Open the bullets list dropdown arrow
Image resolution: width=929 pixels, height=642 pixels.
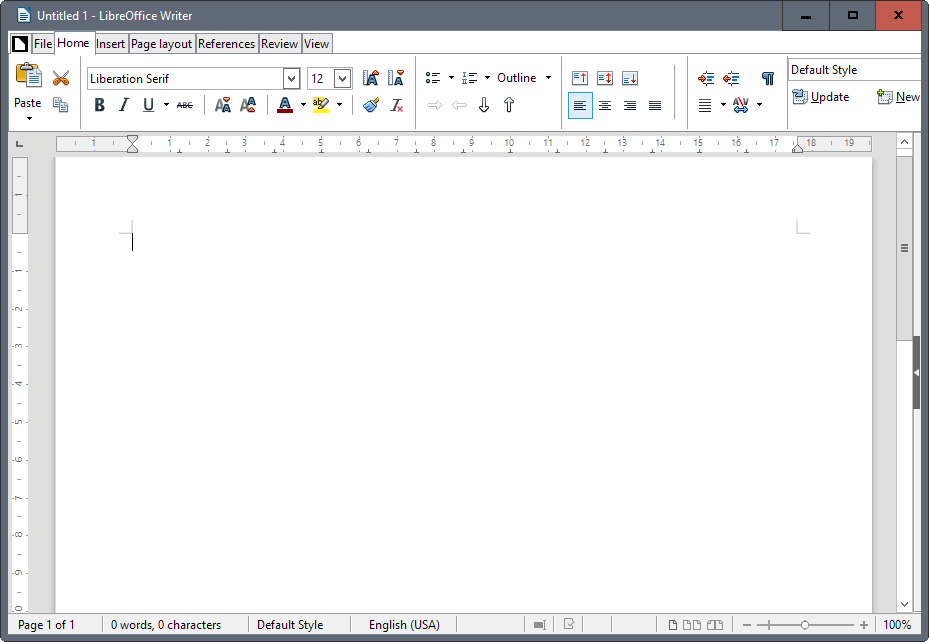[451, 78]
